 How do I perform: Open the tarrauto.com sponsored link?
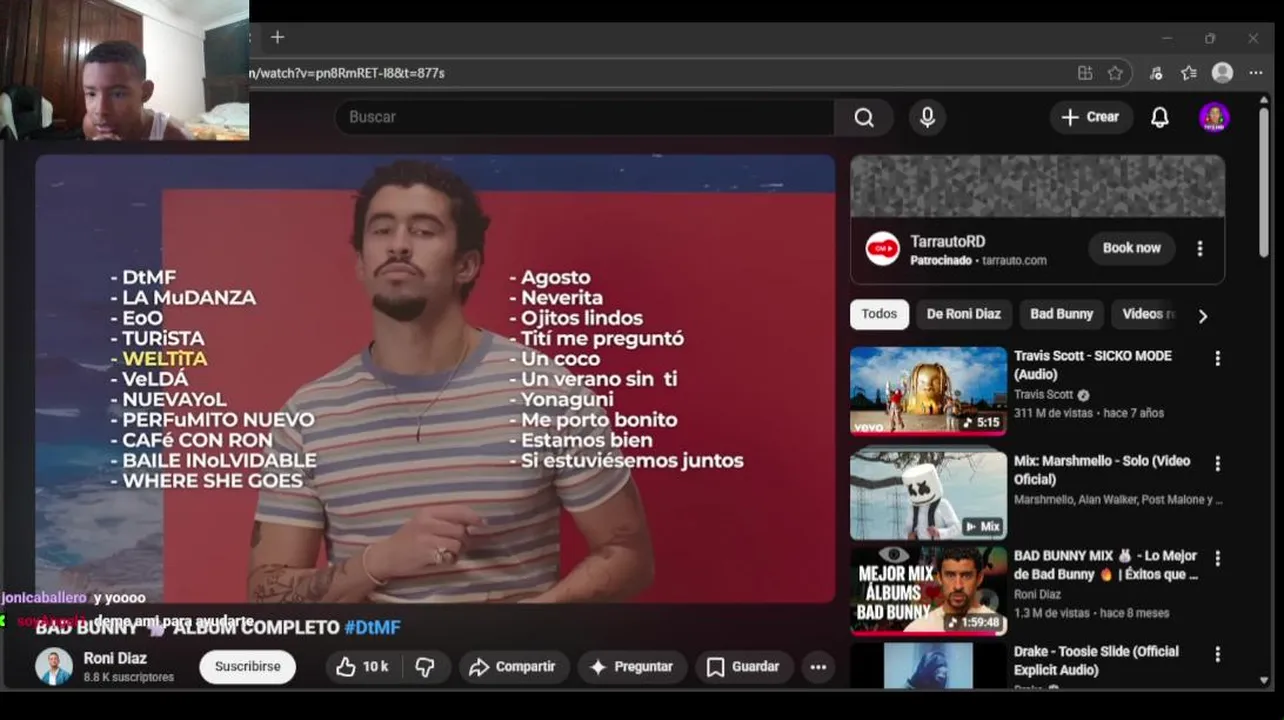click(x=1014, y=261)
